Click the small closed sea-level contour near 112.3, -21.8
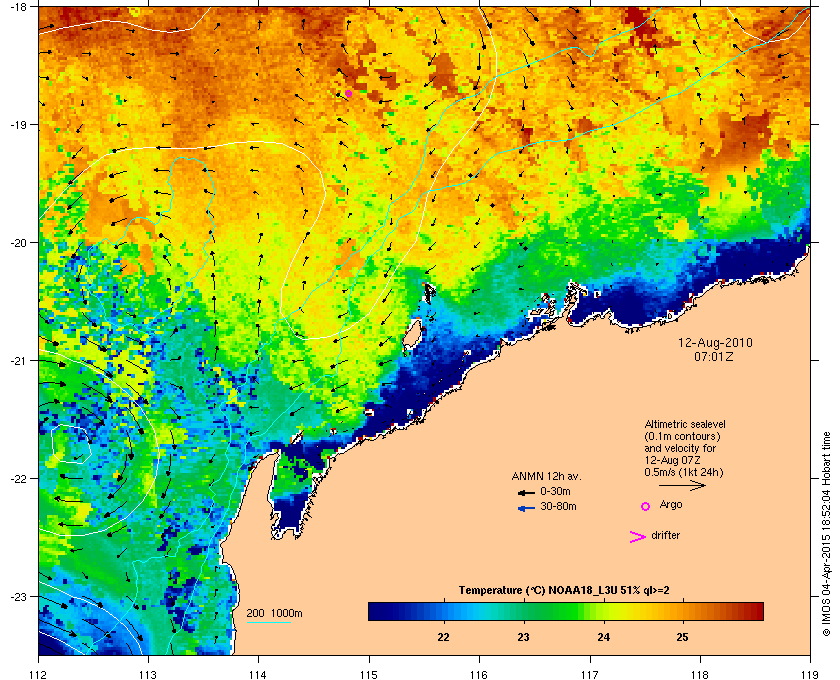Viewport: 840px width, 680px height. point(71,444)
